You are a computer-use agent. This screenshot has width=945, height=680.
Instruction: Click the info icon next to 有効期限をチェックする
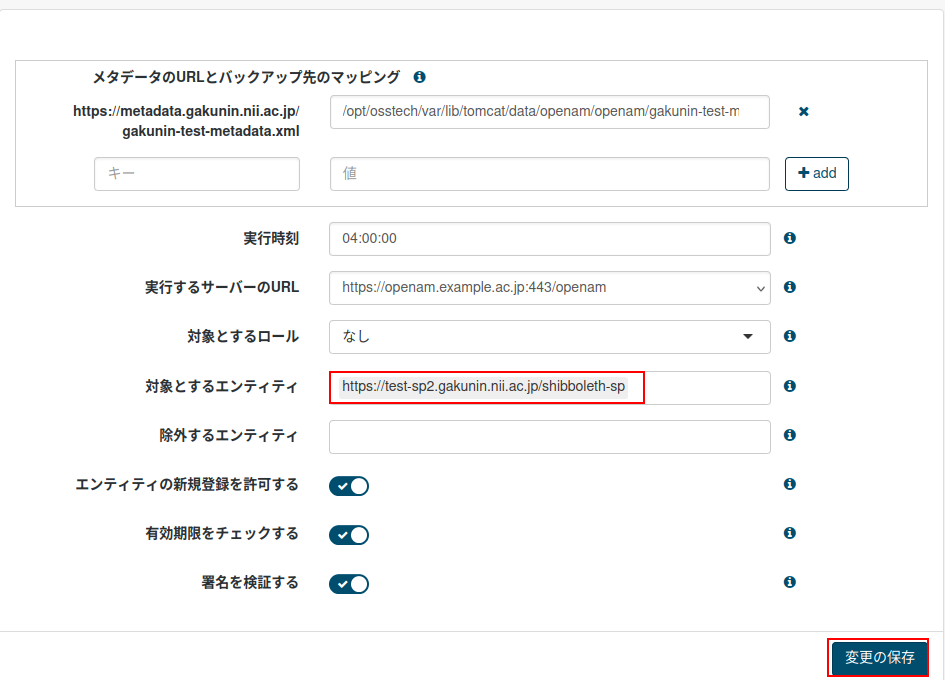pyautogui.click(x=789, y=533)
